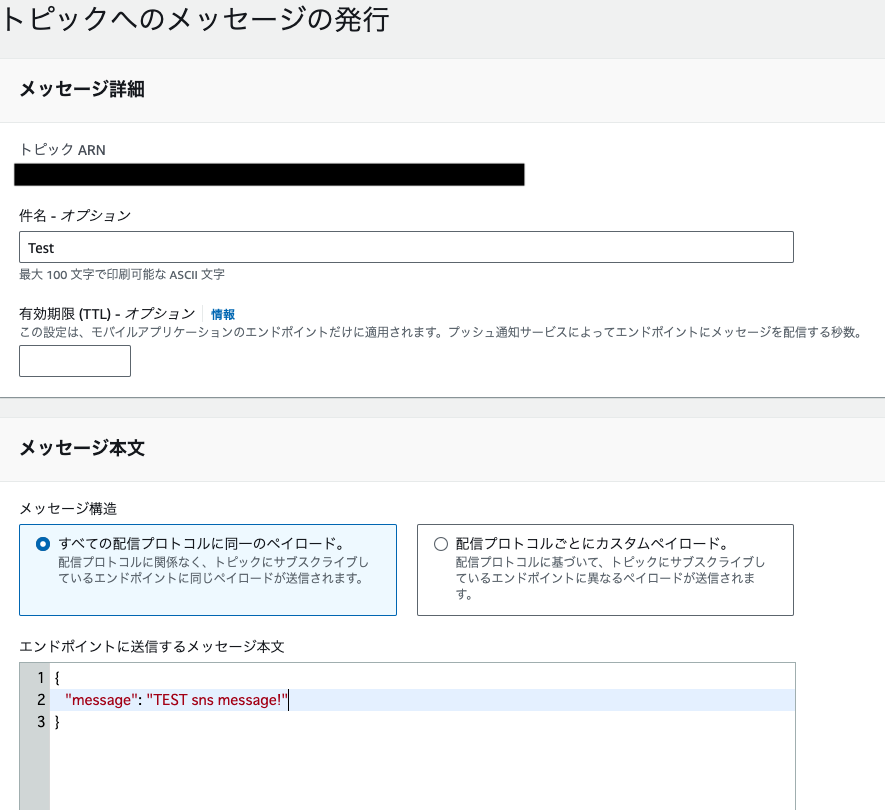The width and height of the screenshot is (885, 810).
Task: Click the トピック ARN label
Action: coord(63,150)
